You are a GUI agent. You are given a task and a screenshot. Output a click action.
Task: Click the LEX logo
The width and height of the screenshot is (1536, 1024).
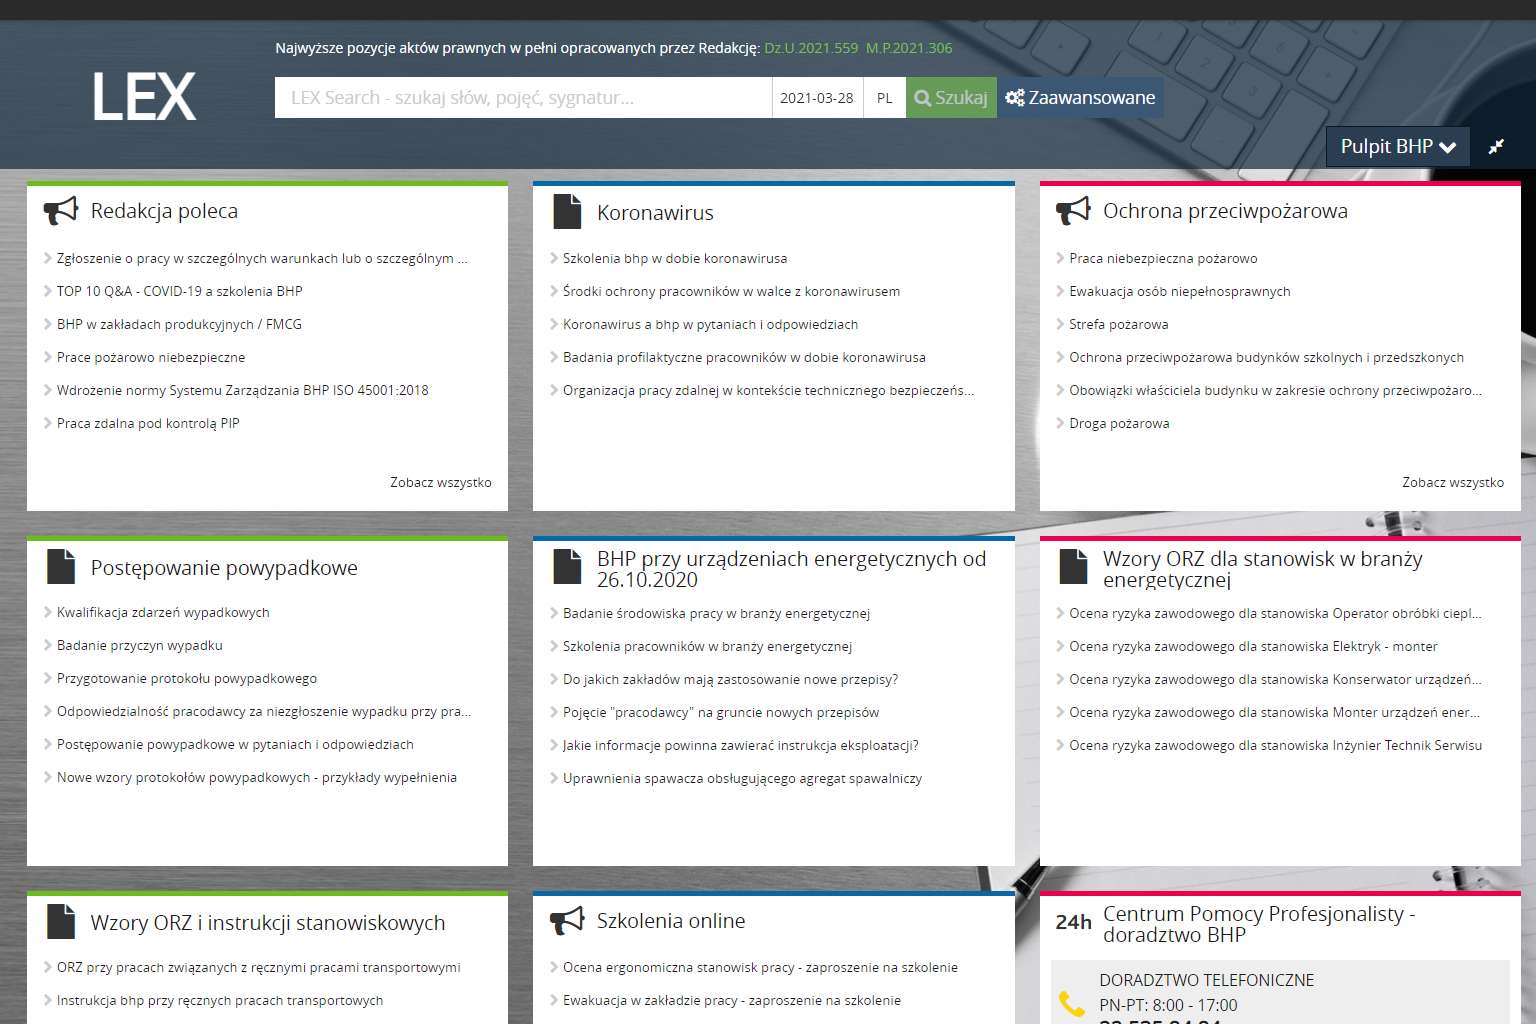click(x=144, y=97)
